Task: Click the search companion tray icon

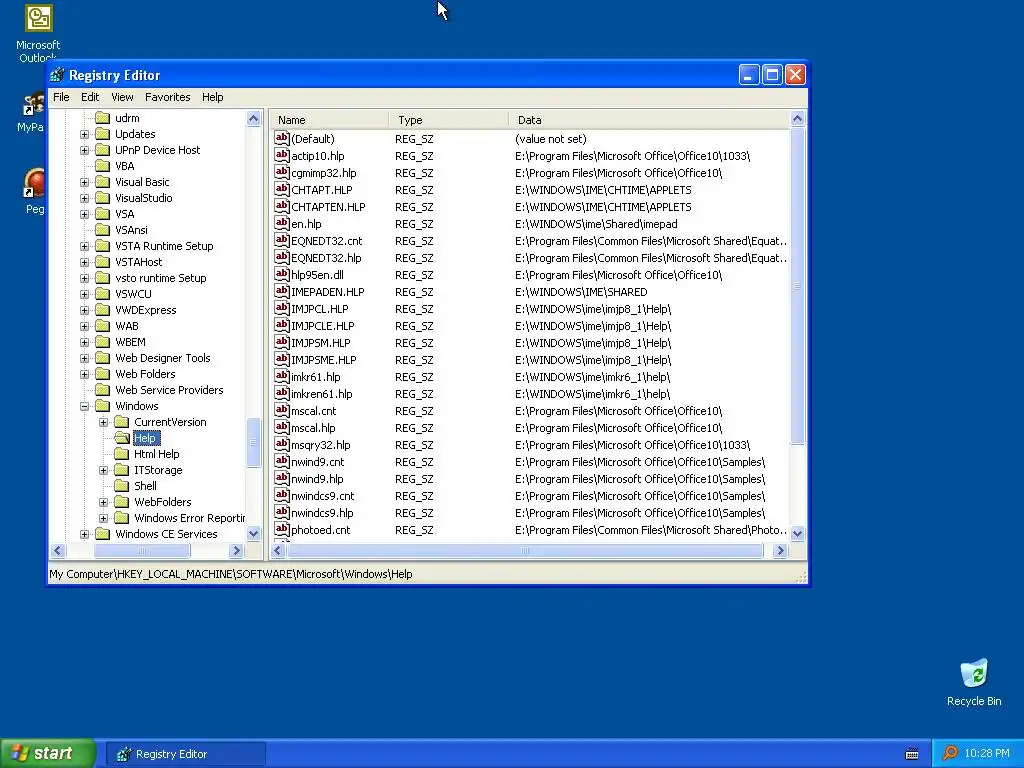Action: 950,753
